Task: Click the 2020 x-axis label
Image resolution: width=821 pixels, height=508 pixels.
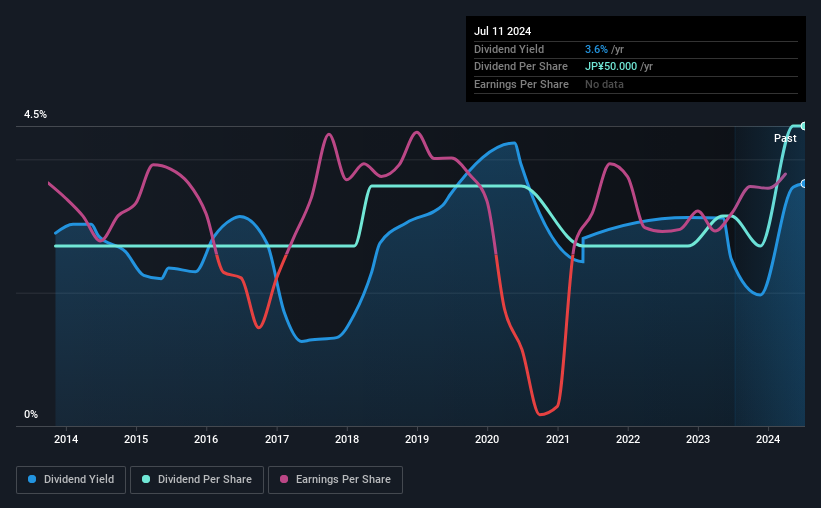Action: tap(487, 439)
